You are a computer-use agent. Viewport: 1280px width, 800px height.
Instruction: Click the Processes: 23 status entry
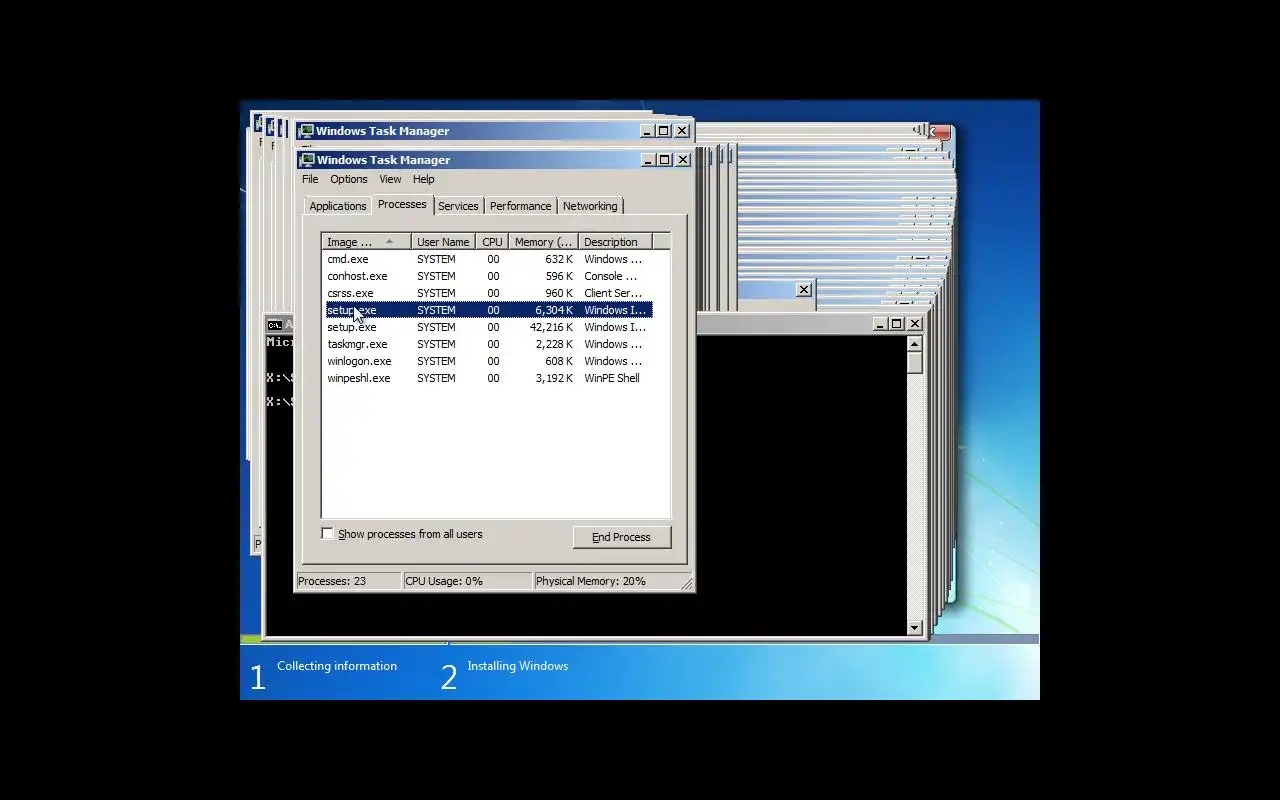pos(347,581)
